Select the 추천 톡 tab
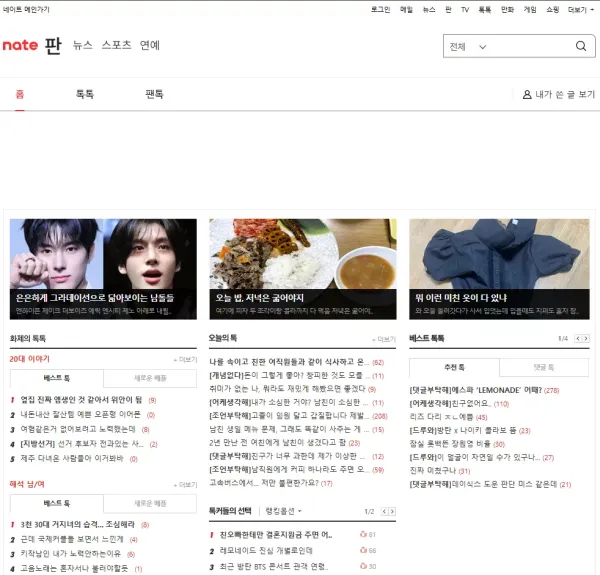 point(454,368)
